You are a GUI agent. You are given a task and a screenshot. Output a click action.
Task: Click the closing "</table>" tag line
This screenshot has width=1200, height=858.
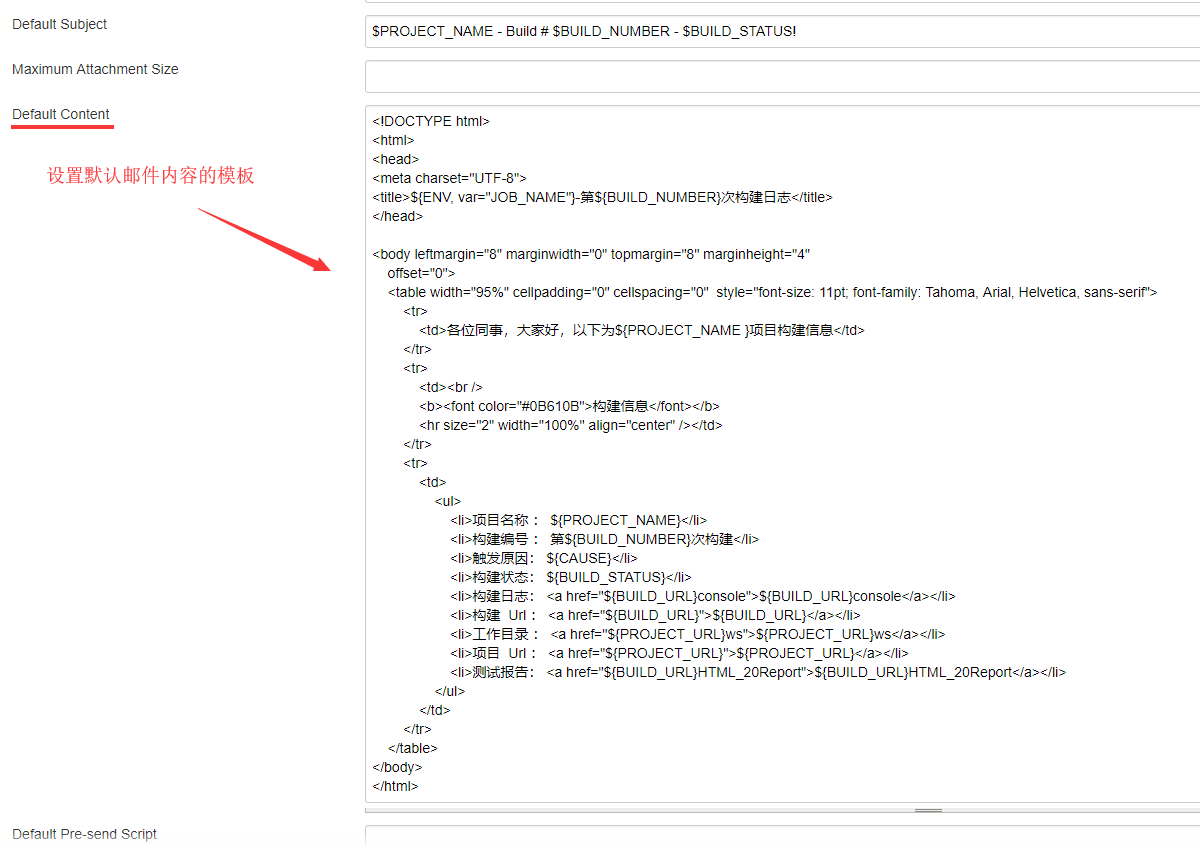(x=413, y=748)
